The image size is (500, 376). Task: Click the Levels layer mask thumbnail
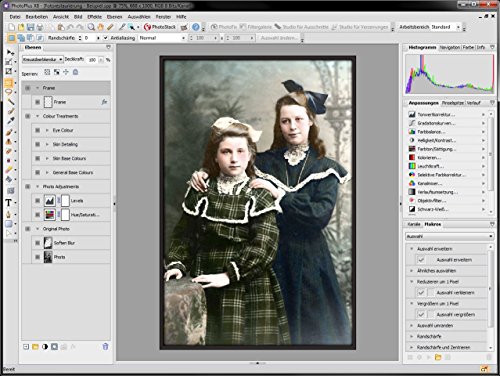point(66,201)
